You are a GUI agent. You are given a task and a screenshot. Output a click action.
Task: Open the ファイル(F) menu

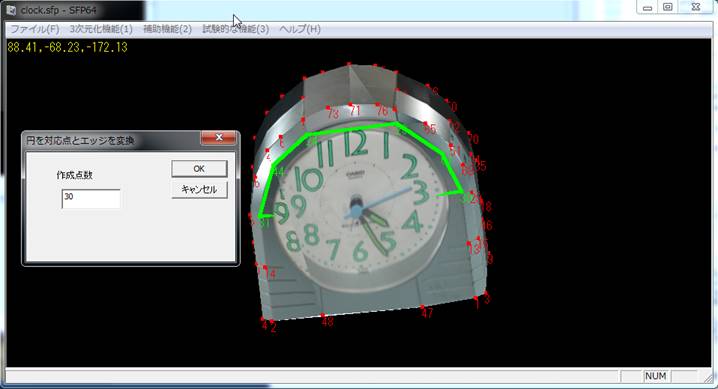pyautogui.click(x=34, y=29)
